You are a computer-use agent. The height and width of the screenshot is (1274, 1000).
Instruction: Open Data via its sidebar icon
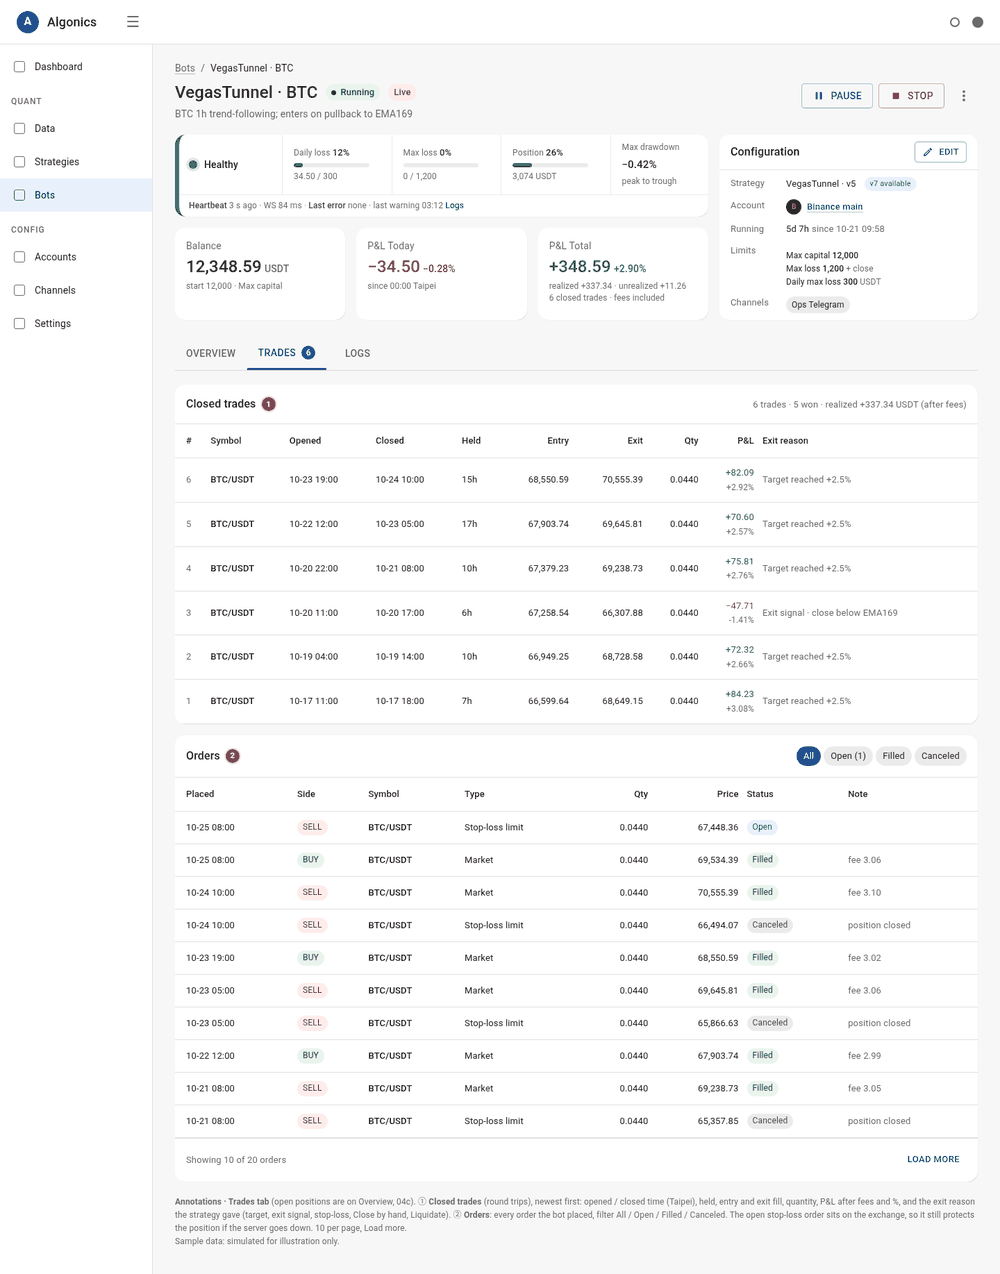point(19,129)
